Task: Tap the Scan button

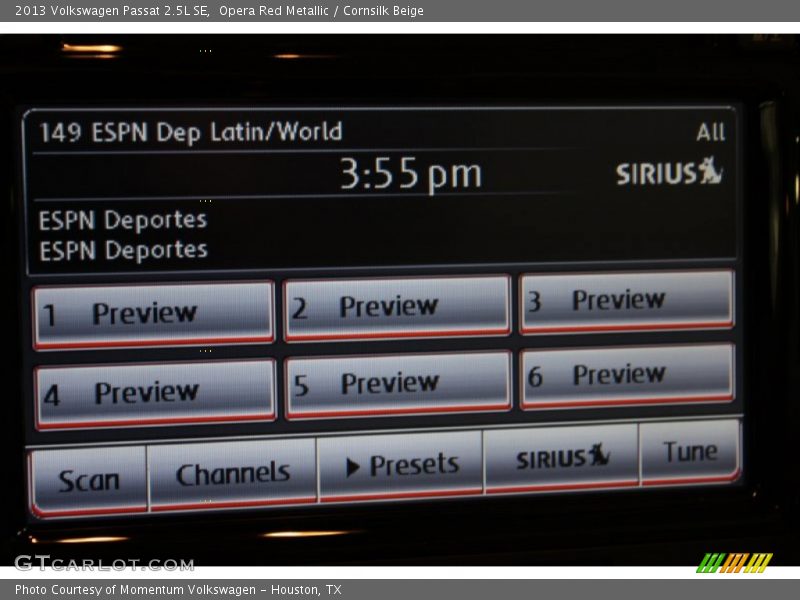Action: (89, 480)
